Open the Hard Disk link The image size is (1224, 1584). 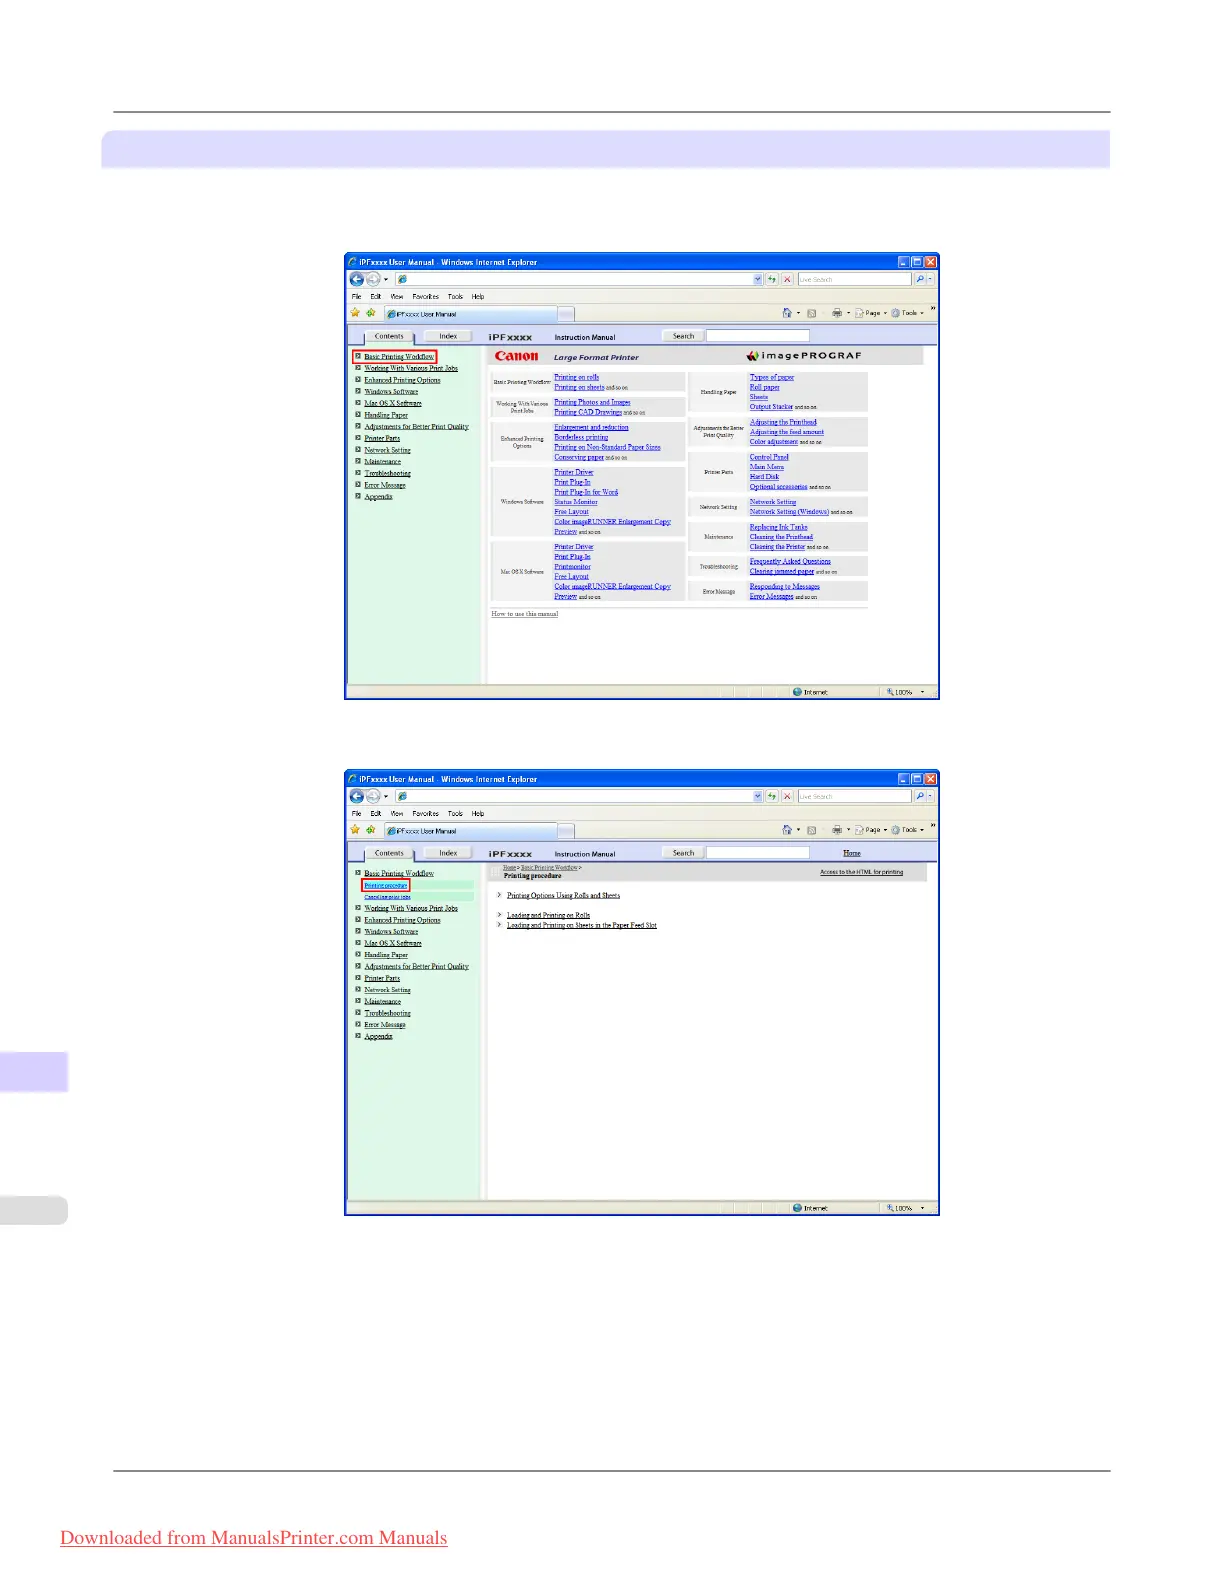[x=764, y=476]
